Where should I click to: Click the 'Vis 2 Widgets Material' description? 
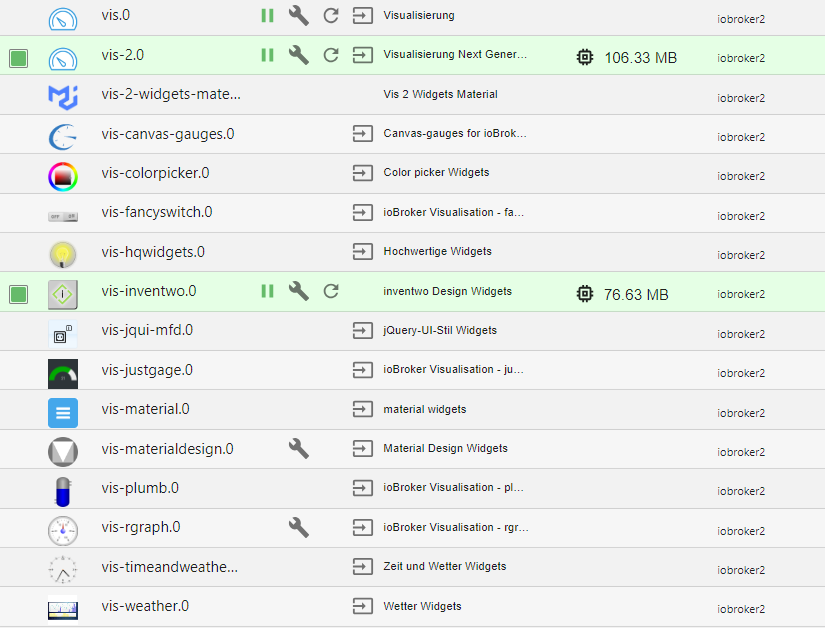440,94
